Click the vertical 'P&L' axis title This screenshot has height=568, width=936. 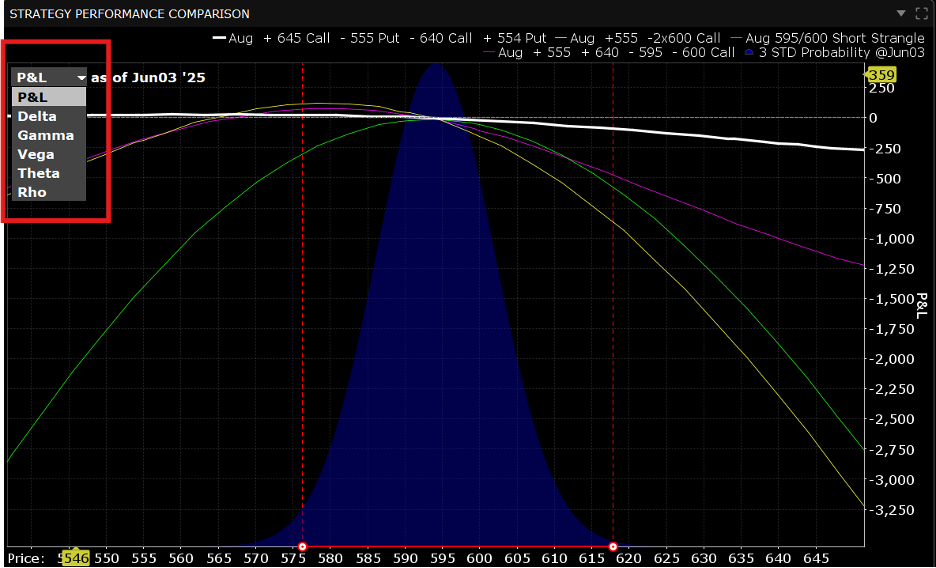pyautogui.click(x=923, y=305)
